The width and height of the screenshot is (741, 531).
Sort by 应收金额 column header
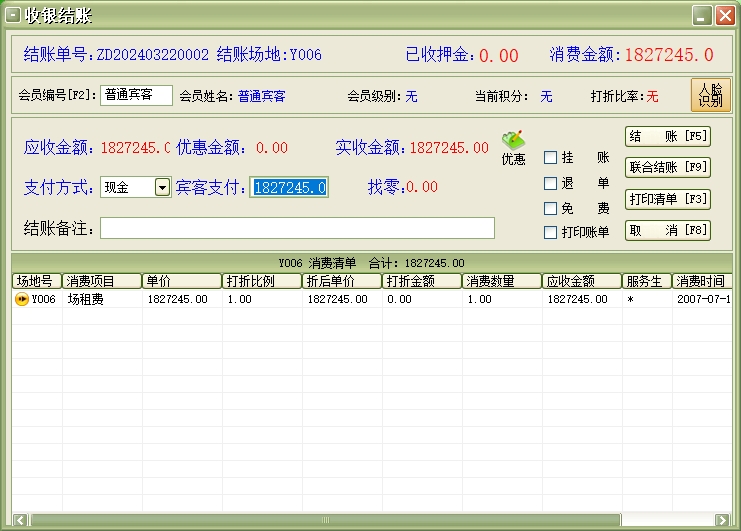click(x=581, y=281)
